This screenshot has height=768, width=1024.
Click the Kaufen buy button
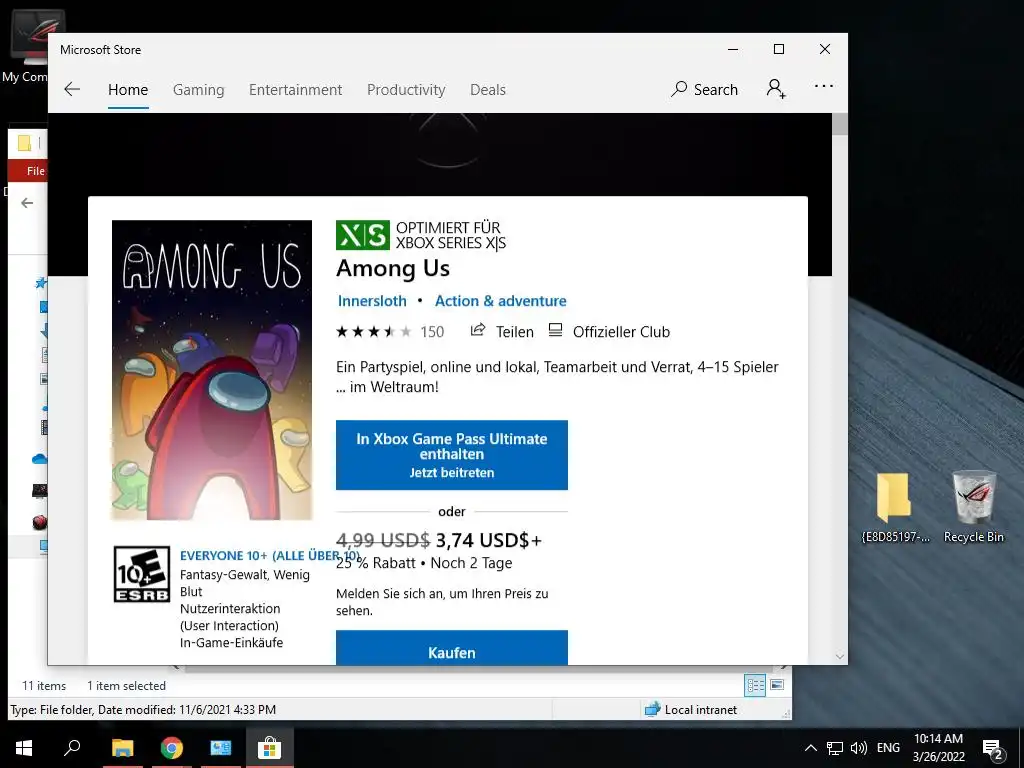pyautogui.click(x=452, y=648)
